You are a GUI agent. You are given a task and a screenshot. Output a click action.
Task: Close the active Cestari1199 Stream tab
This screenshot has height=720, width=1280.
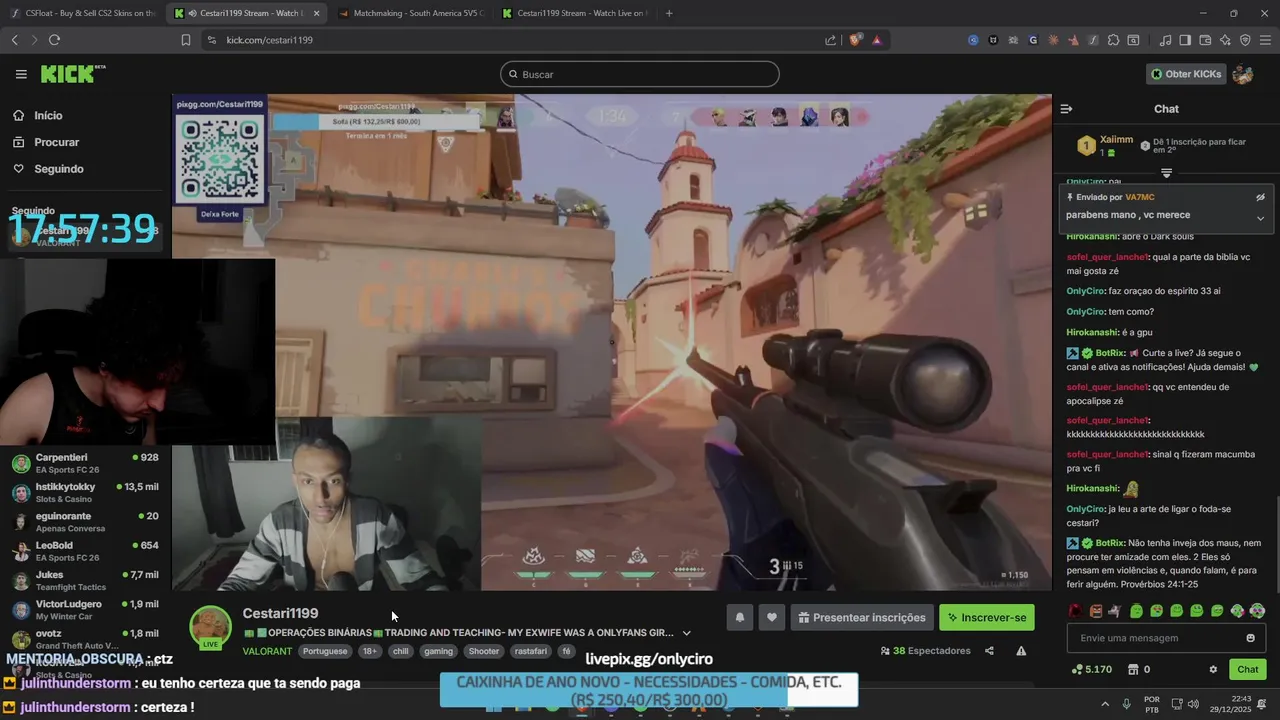pos(317,13)
